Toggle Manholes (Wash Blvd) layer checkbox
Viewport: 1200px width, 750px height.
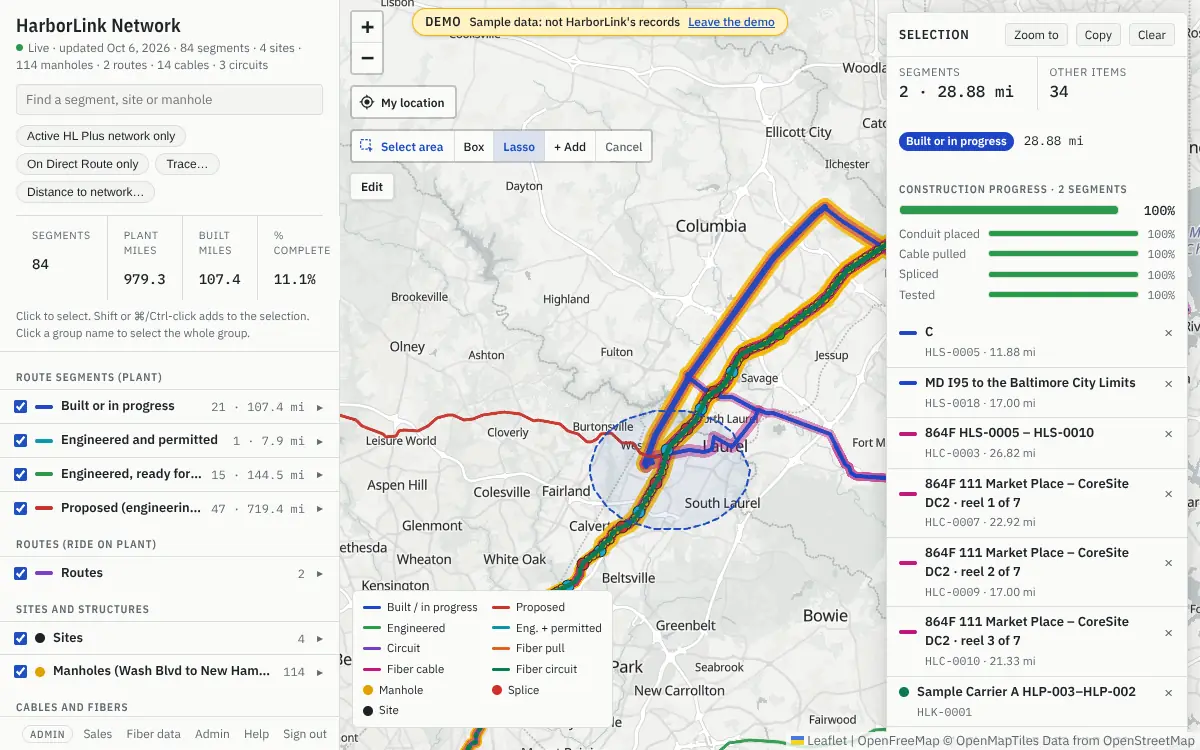[21, 672]
